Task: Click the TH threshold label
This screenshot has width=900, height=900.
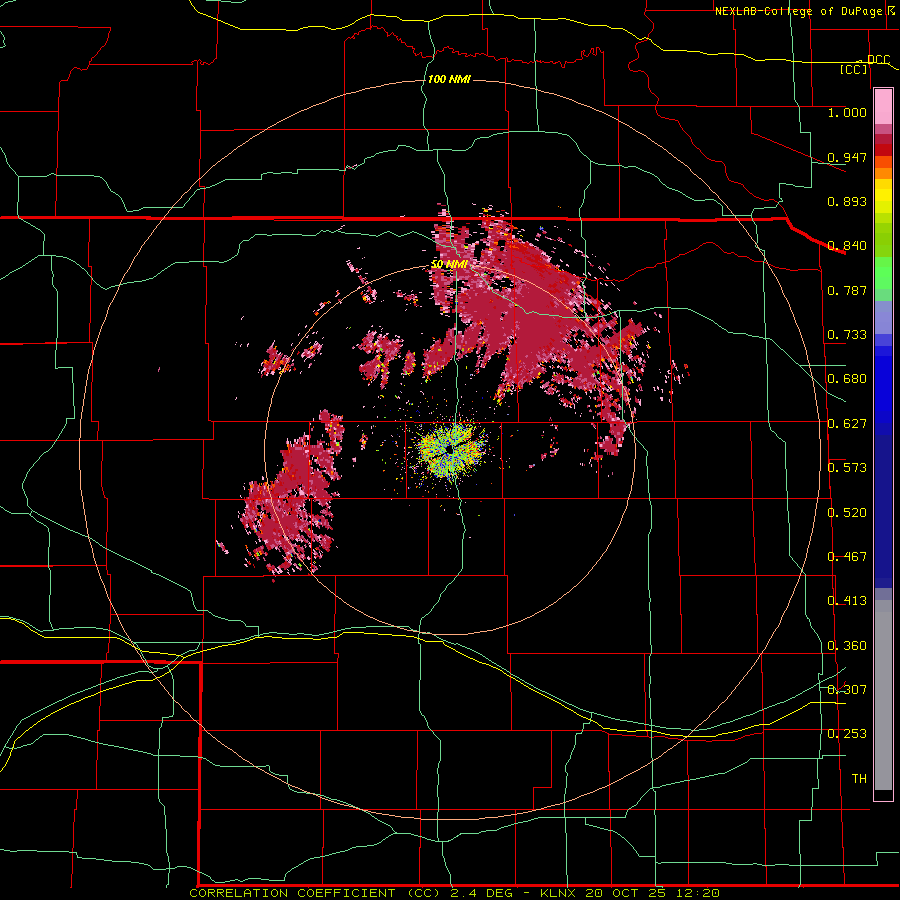Action: point(859,779)
